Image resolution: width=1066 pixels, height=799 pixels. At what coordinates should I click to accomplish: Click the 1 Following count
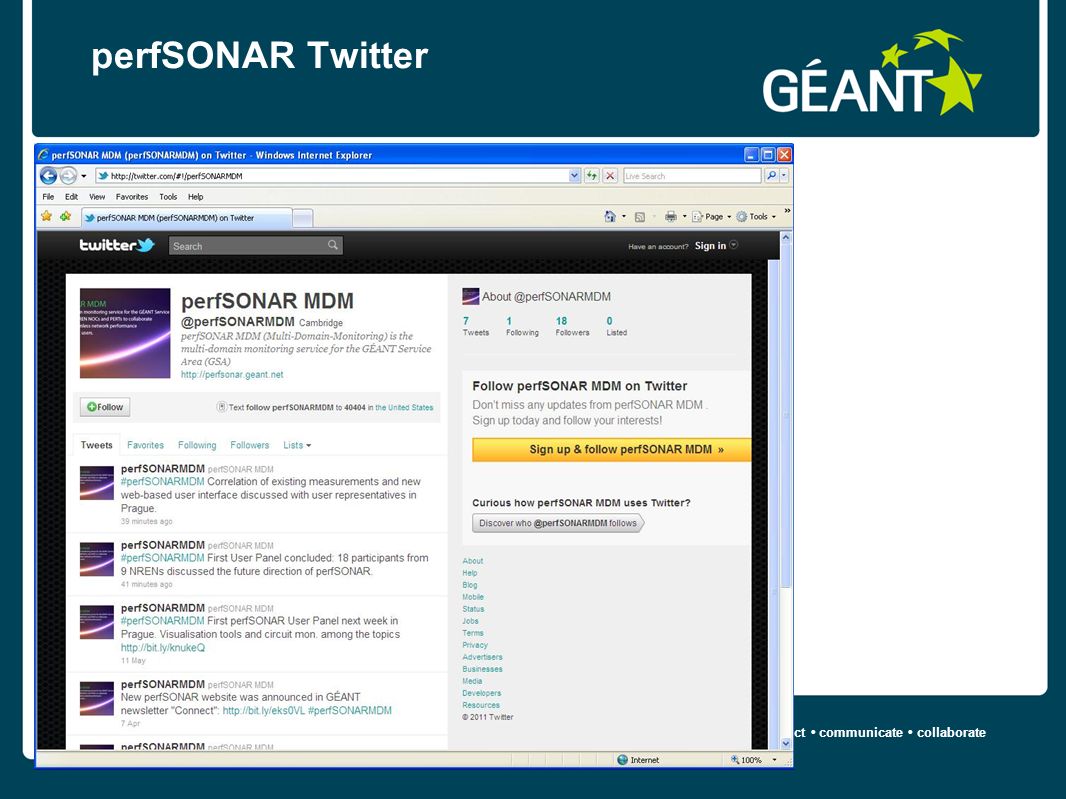tap(522, 326)
